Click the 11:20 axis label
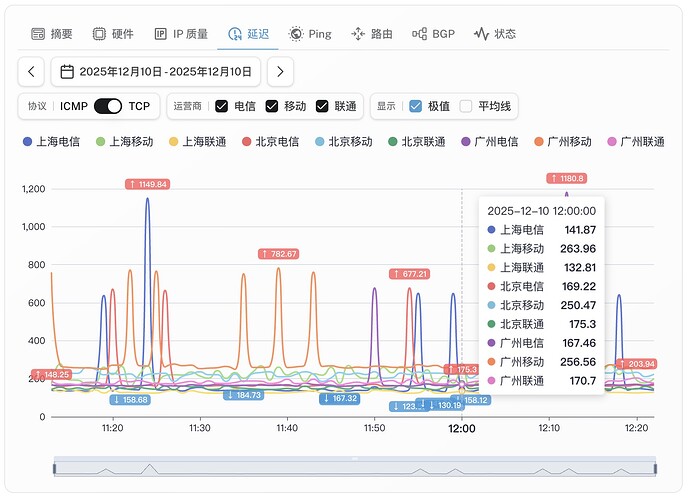689x500 pixels. pyautogui.click(x=112, y=428)
